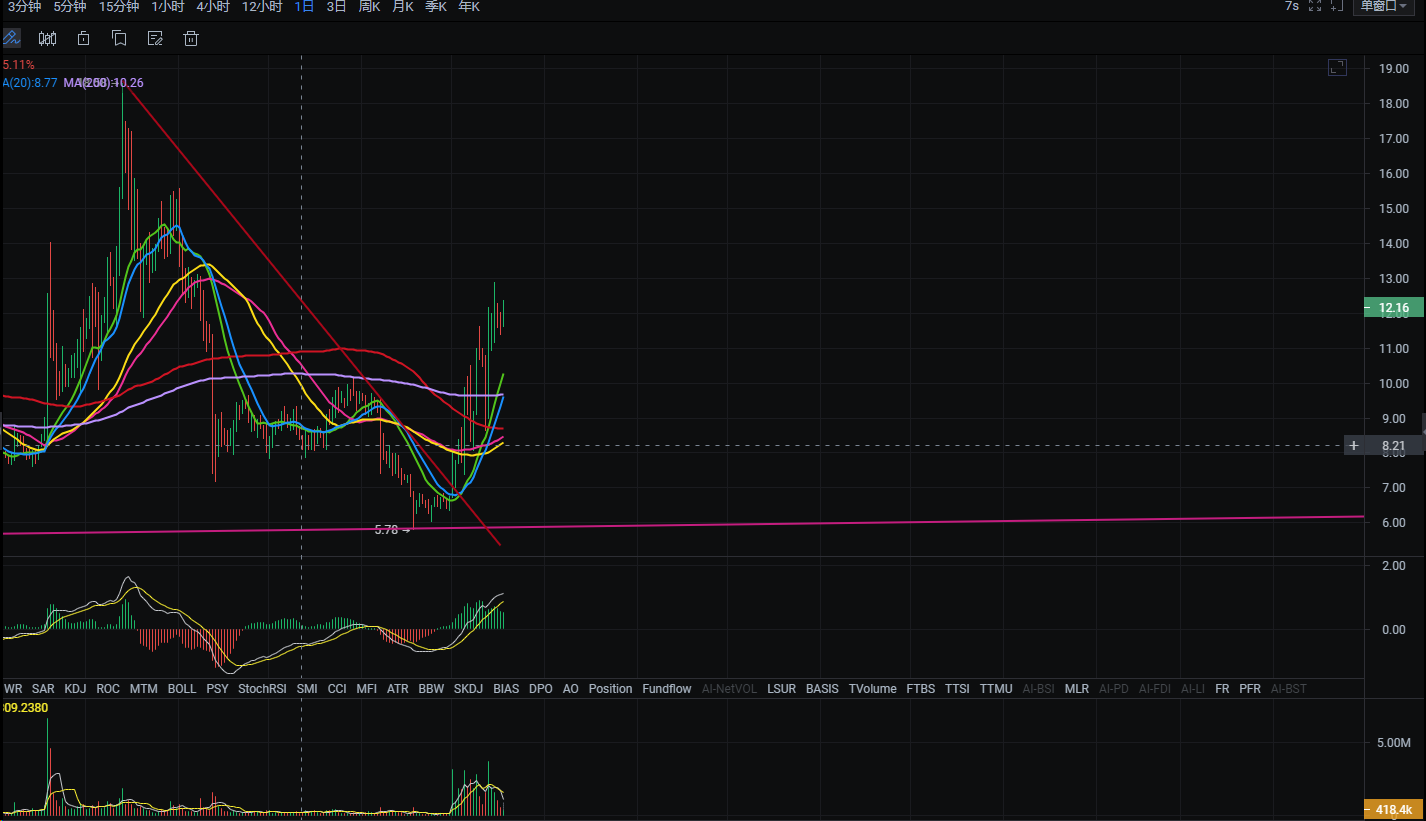The width and height of the screenshot is (1426, 821).
Task: Click the MA(20):8.77 legend label
Action: [x=29, y=83]
